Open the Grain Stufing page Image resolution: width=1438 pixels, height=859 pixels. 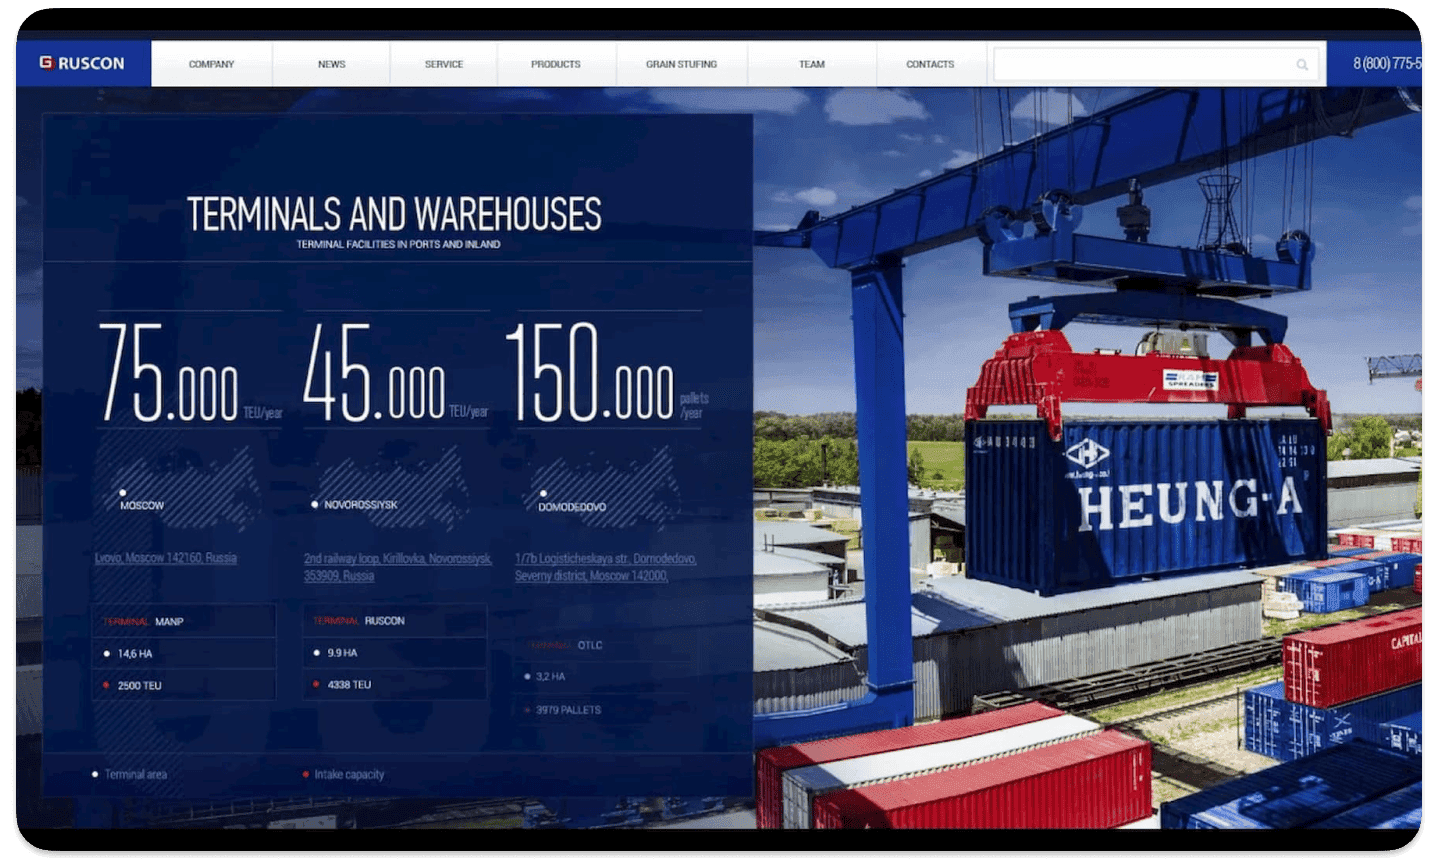tap(681, 64)
